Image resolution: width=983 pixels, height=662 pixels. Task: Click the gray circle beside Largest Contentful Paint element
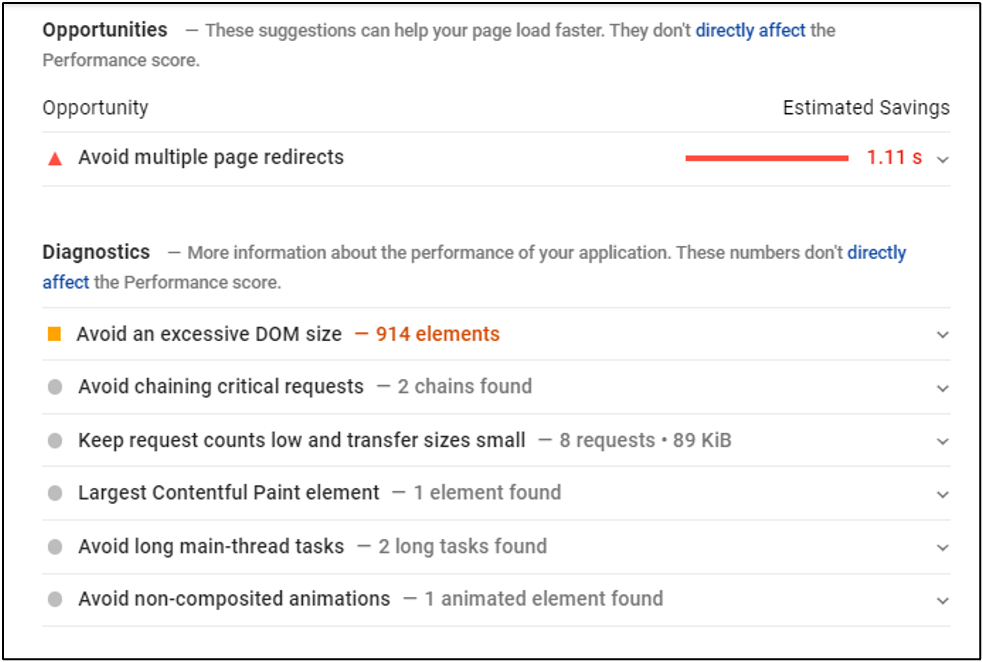pos(55,493)
